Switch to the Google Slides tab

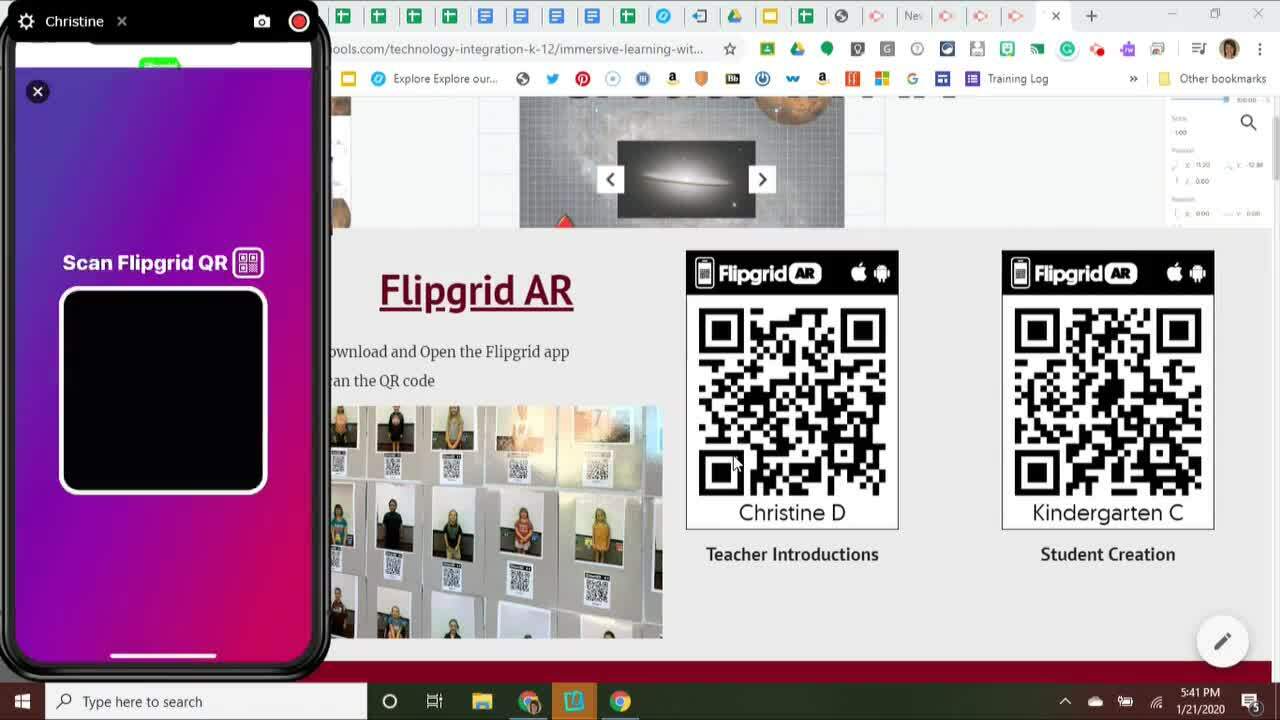(x=770, y=16)
